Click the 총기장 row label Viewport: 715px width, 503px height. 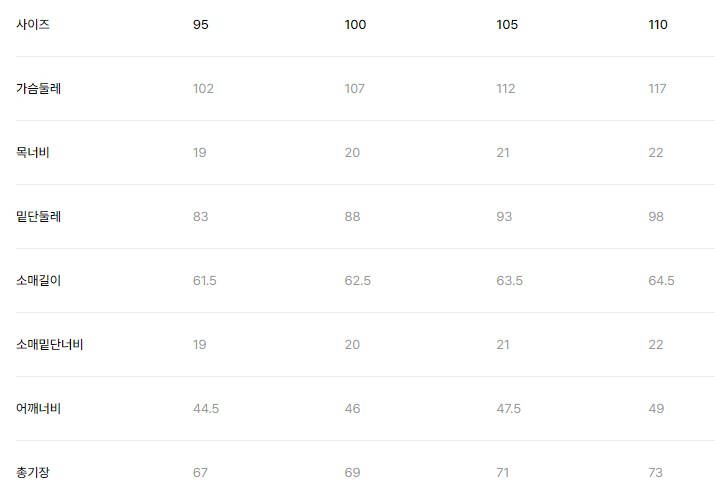click(x=33, y=473)
